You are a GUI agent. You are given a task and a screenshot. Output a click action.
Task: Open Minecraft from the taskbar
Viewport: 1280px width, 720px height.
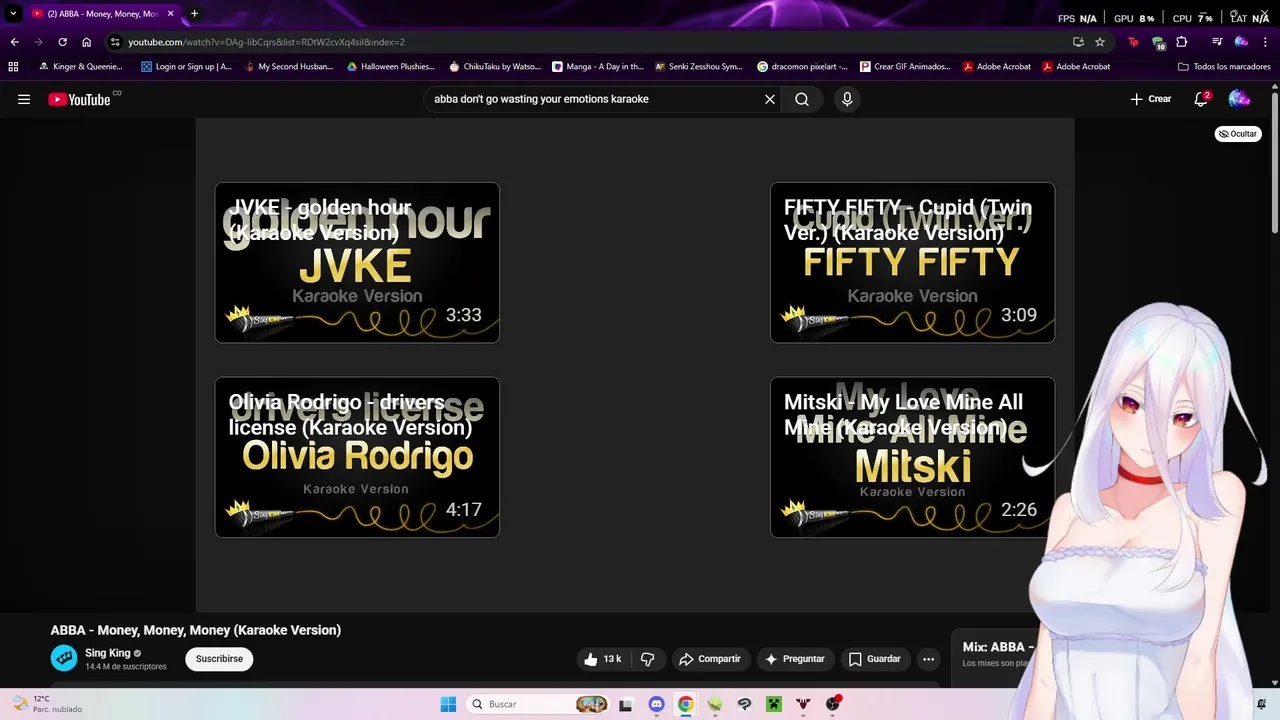774,704
